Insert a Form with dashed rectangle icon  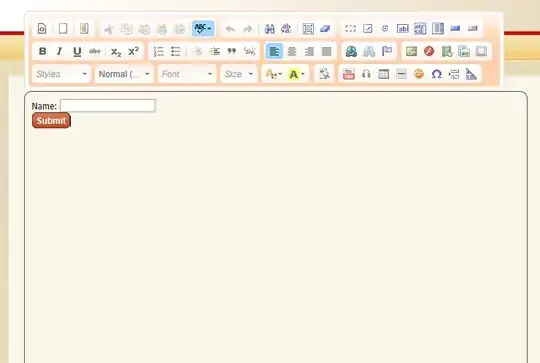pyautogui.click(x=350, y=29)
